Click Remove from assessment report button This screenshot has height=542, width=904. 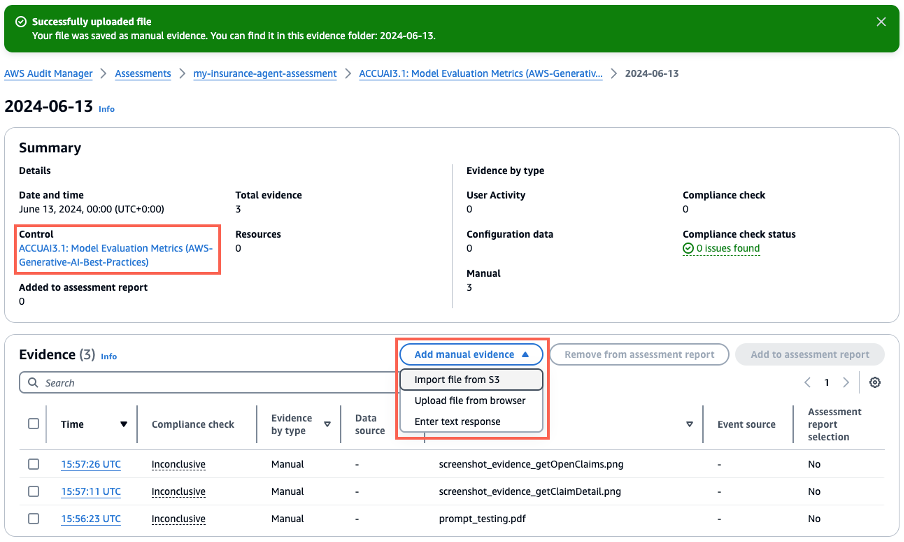click(639, 355)
